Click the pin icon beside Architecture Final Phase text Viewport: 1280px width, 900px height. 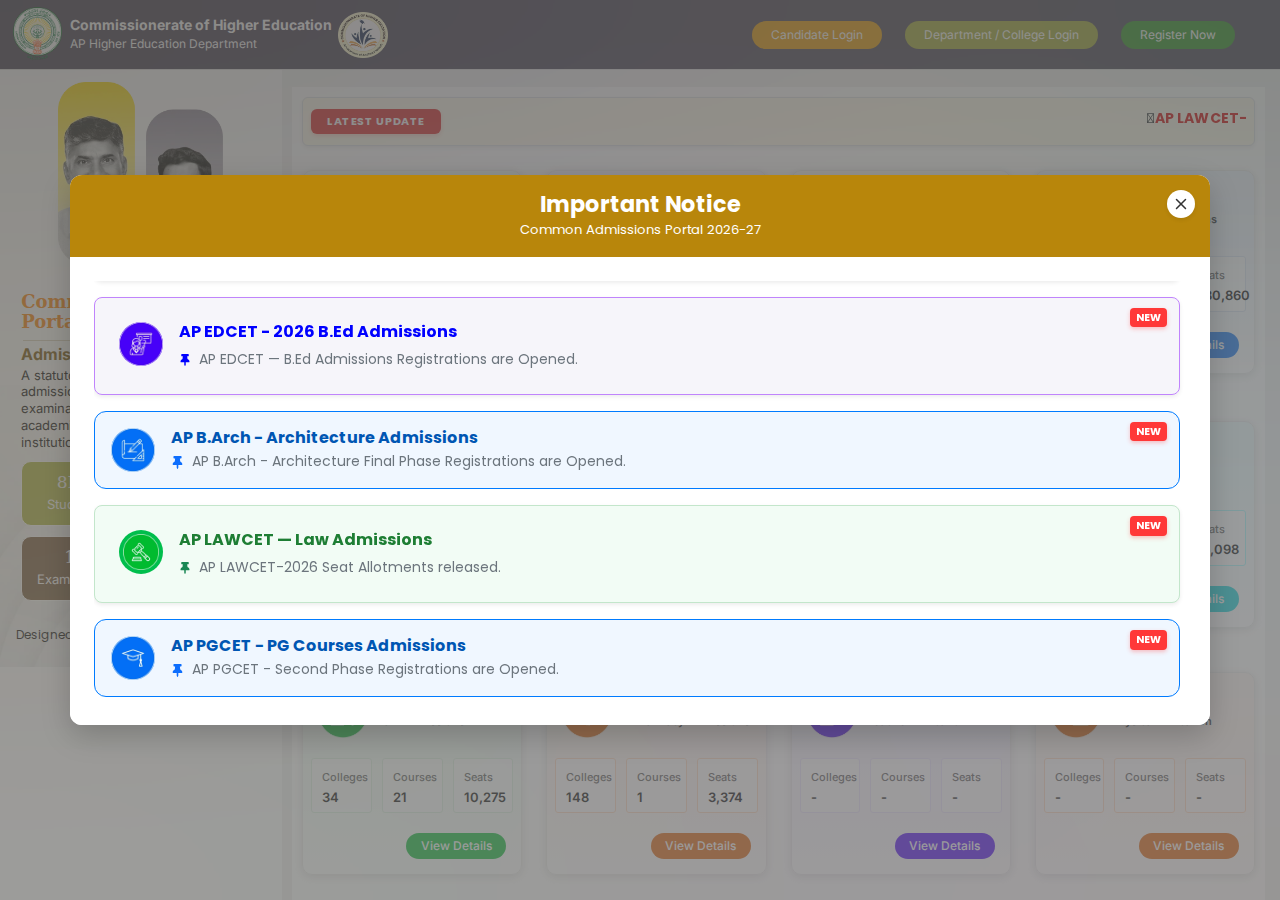(178, 462)
